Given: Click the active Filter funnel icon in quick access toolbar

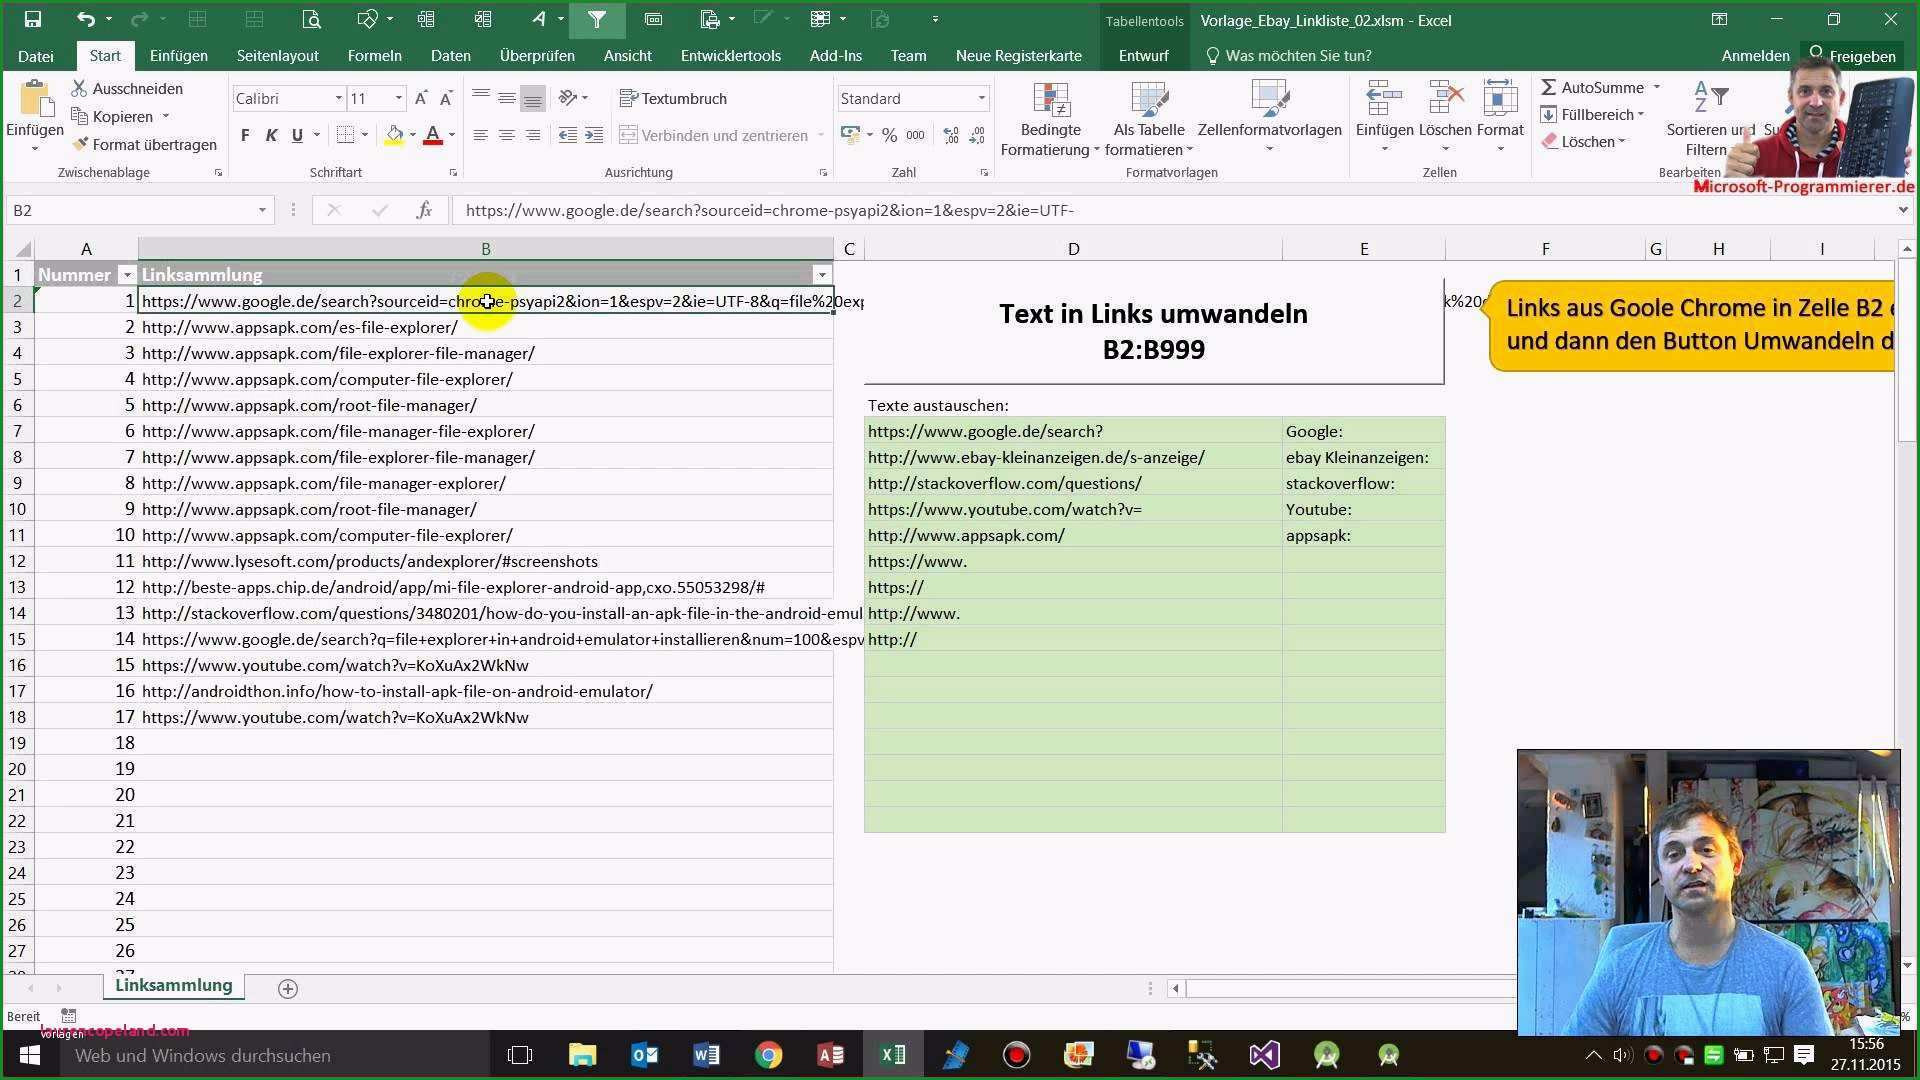Looking at the screenshot, I should pos(597,19).
